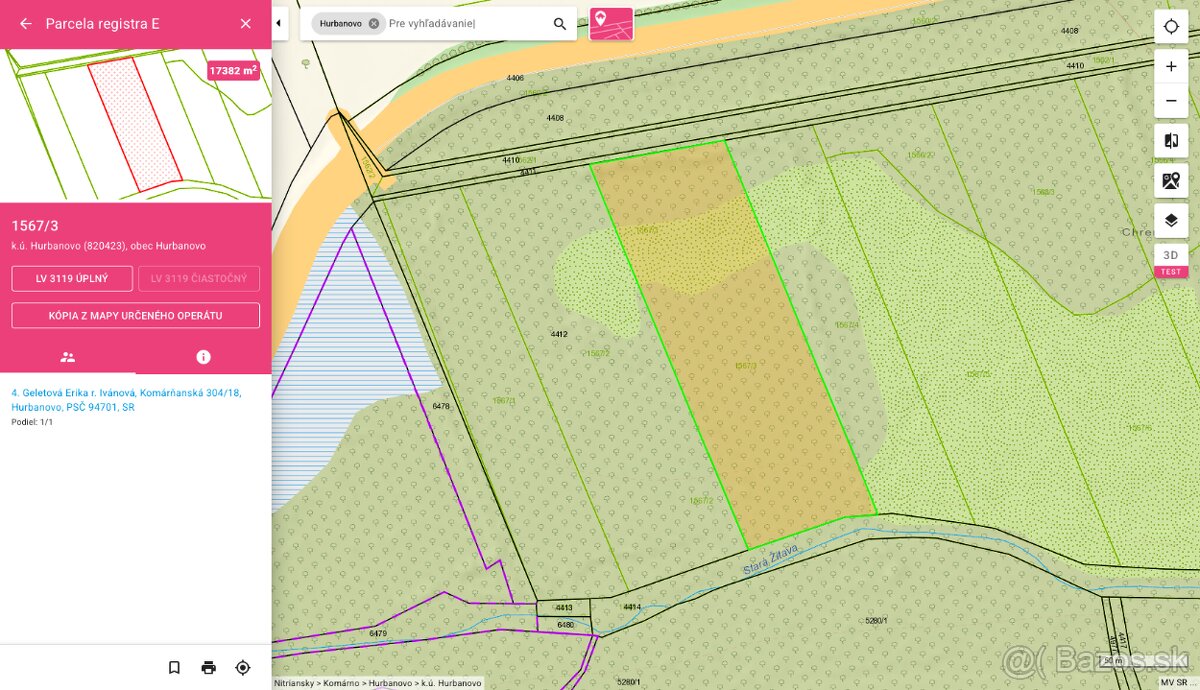This screenshot has width=1200, height=690.
Task: Open Kópia z mapy určeného operátu
Action: pyautogui.click(x=136, y=315)
